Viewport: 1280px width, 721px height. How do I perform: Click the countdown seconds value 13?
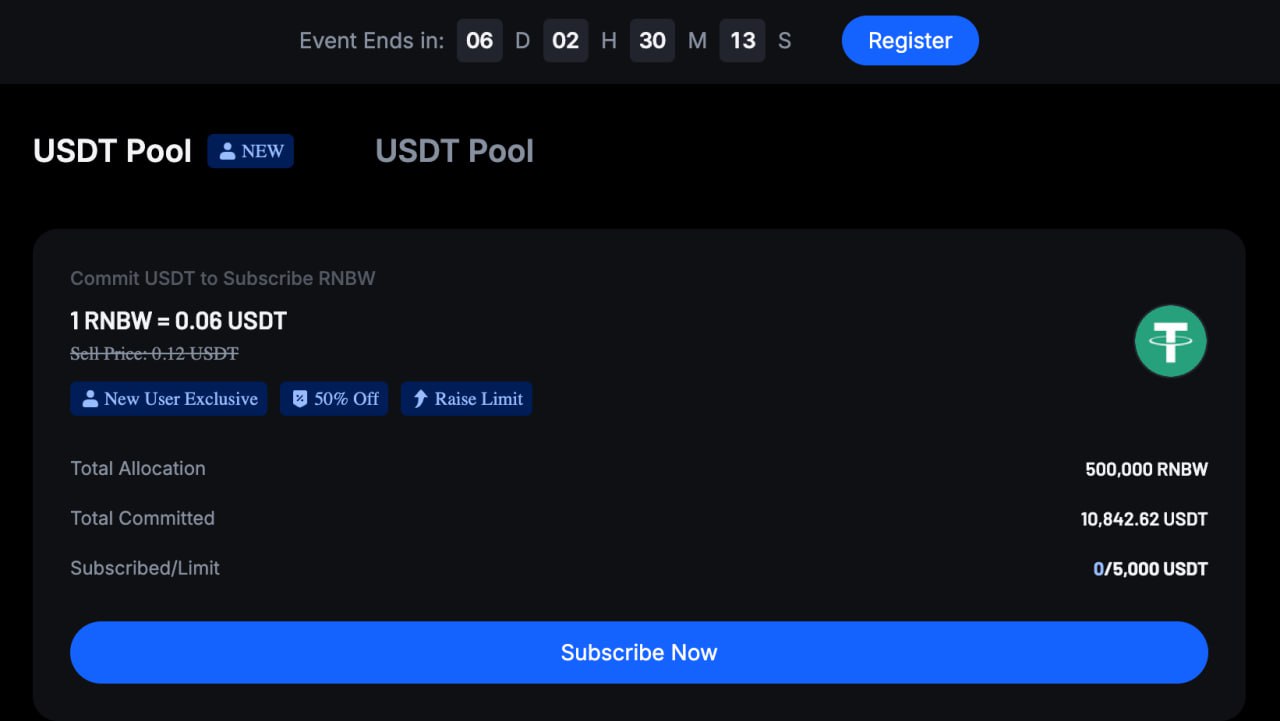743,41
